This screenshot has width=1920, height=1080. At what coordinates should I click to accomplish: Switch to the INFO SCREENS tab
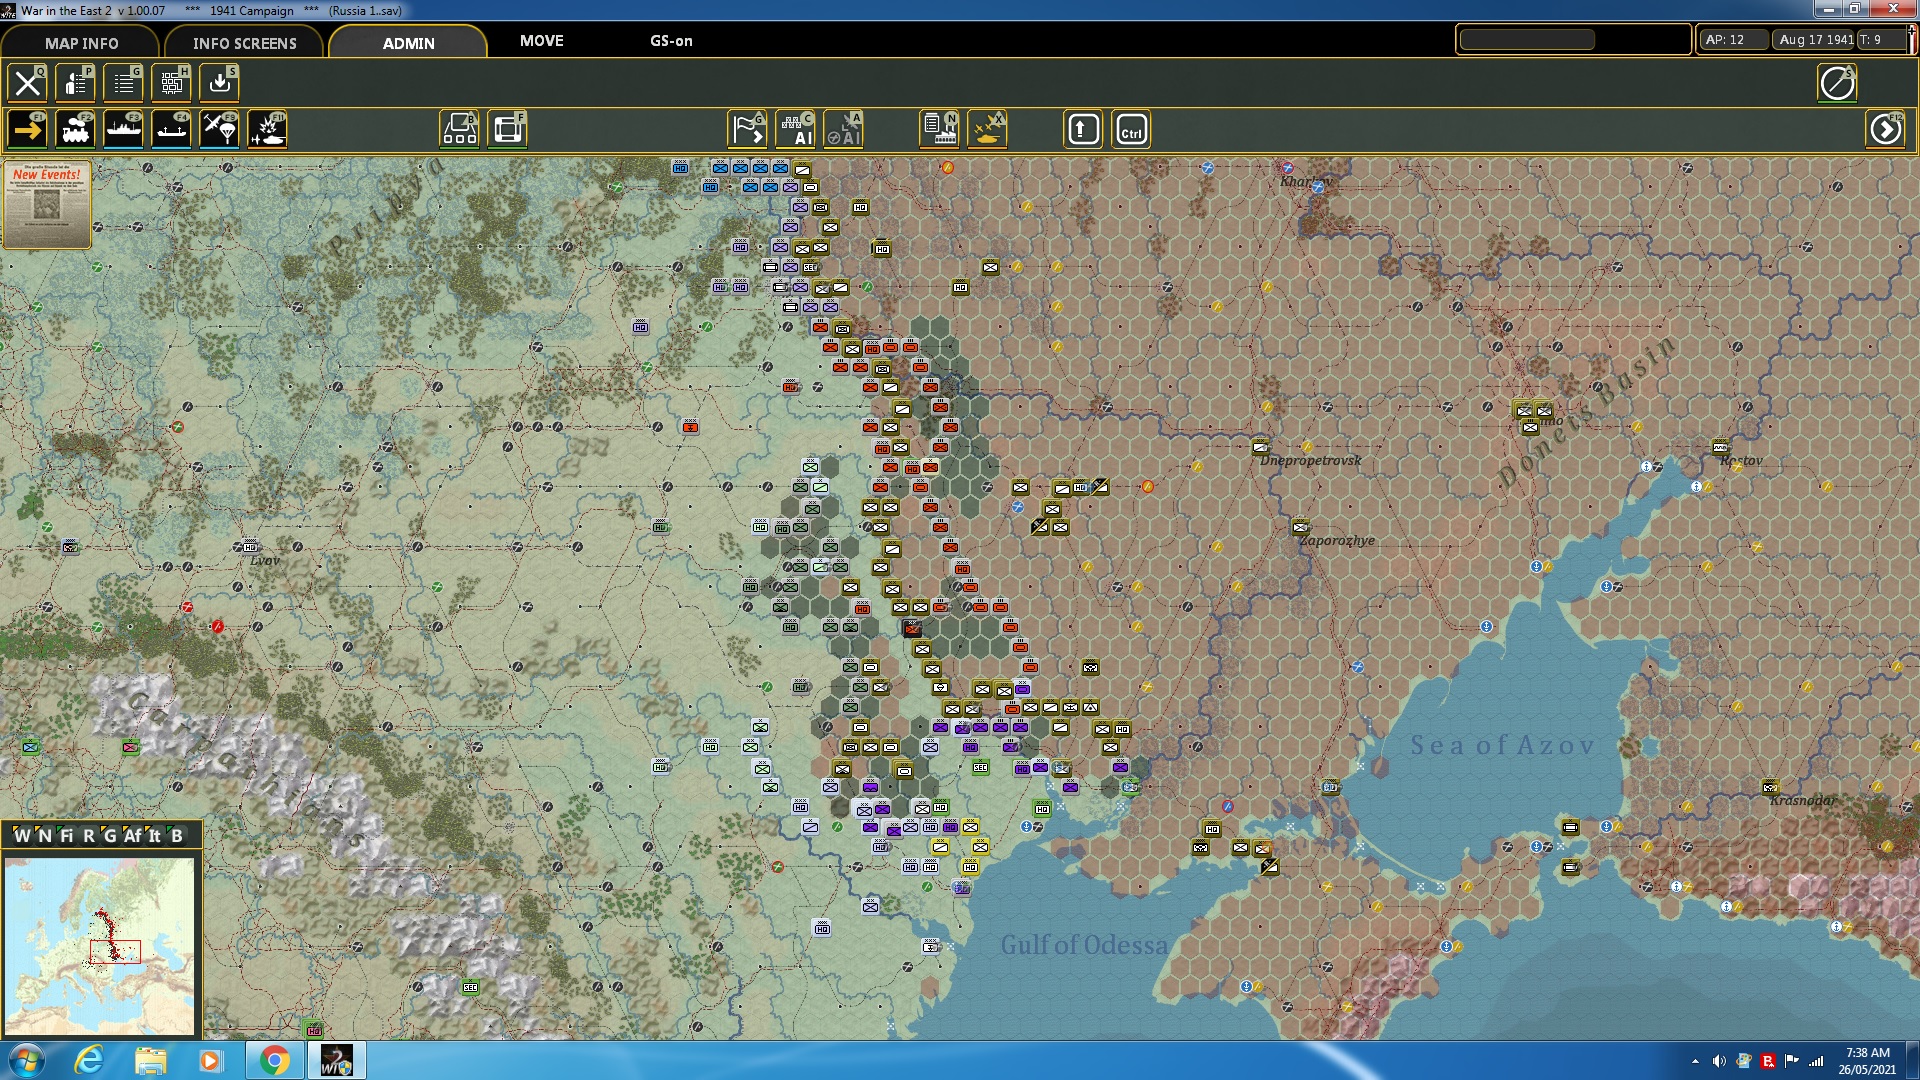click(244, 43)
